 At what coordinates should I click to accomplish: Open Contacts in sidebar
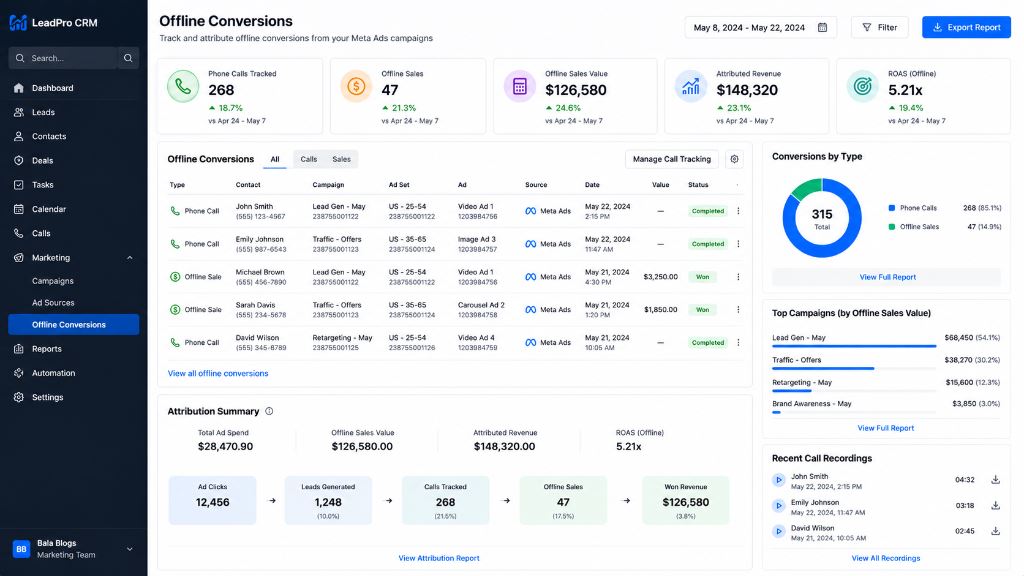[x=73, y=136]
